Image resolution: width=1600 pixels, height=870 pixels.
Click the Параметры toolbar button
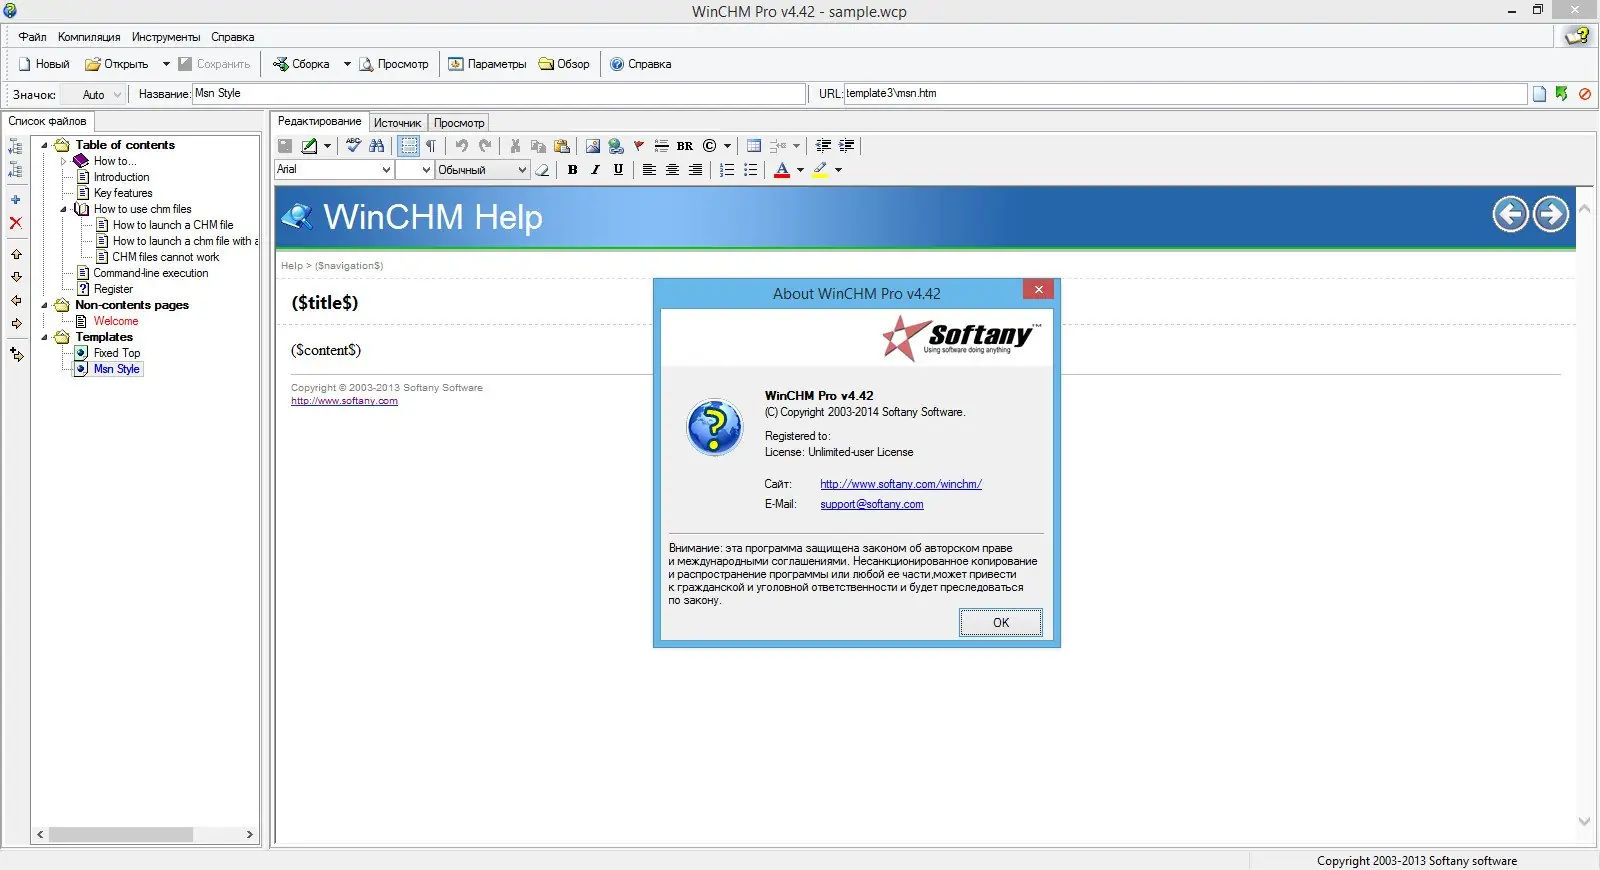[487, 64]
